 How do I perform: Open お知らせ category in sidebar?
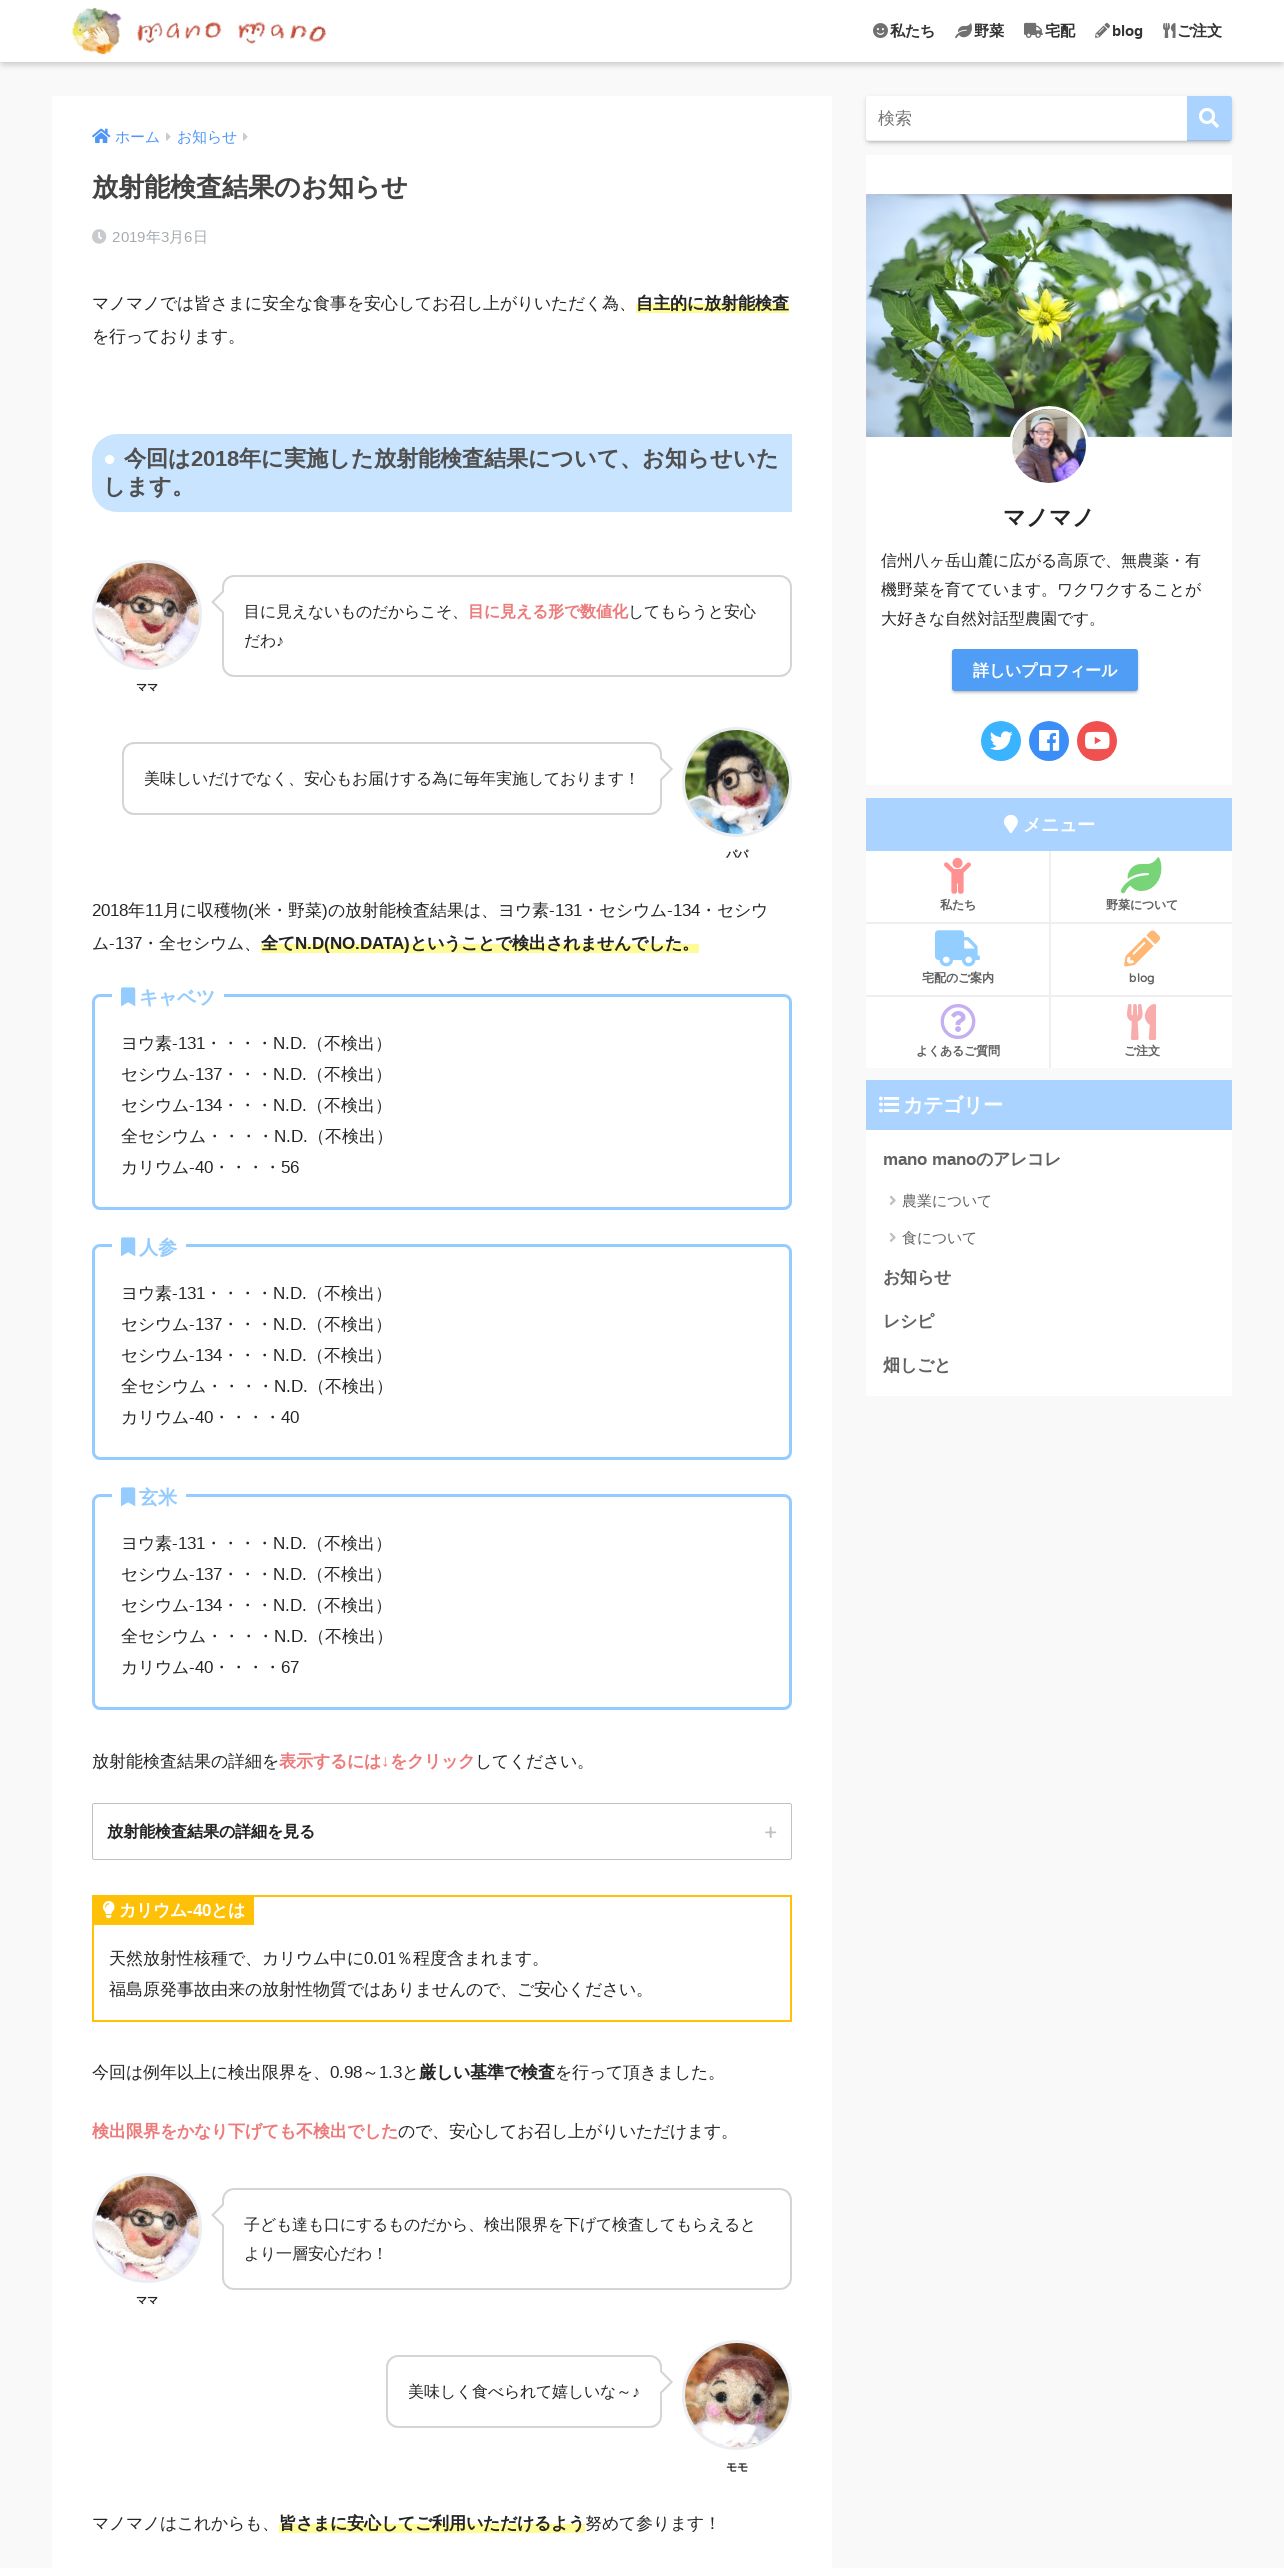click(917, 1277)
